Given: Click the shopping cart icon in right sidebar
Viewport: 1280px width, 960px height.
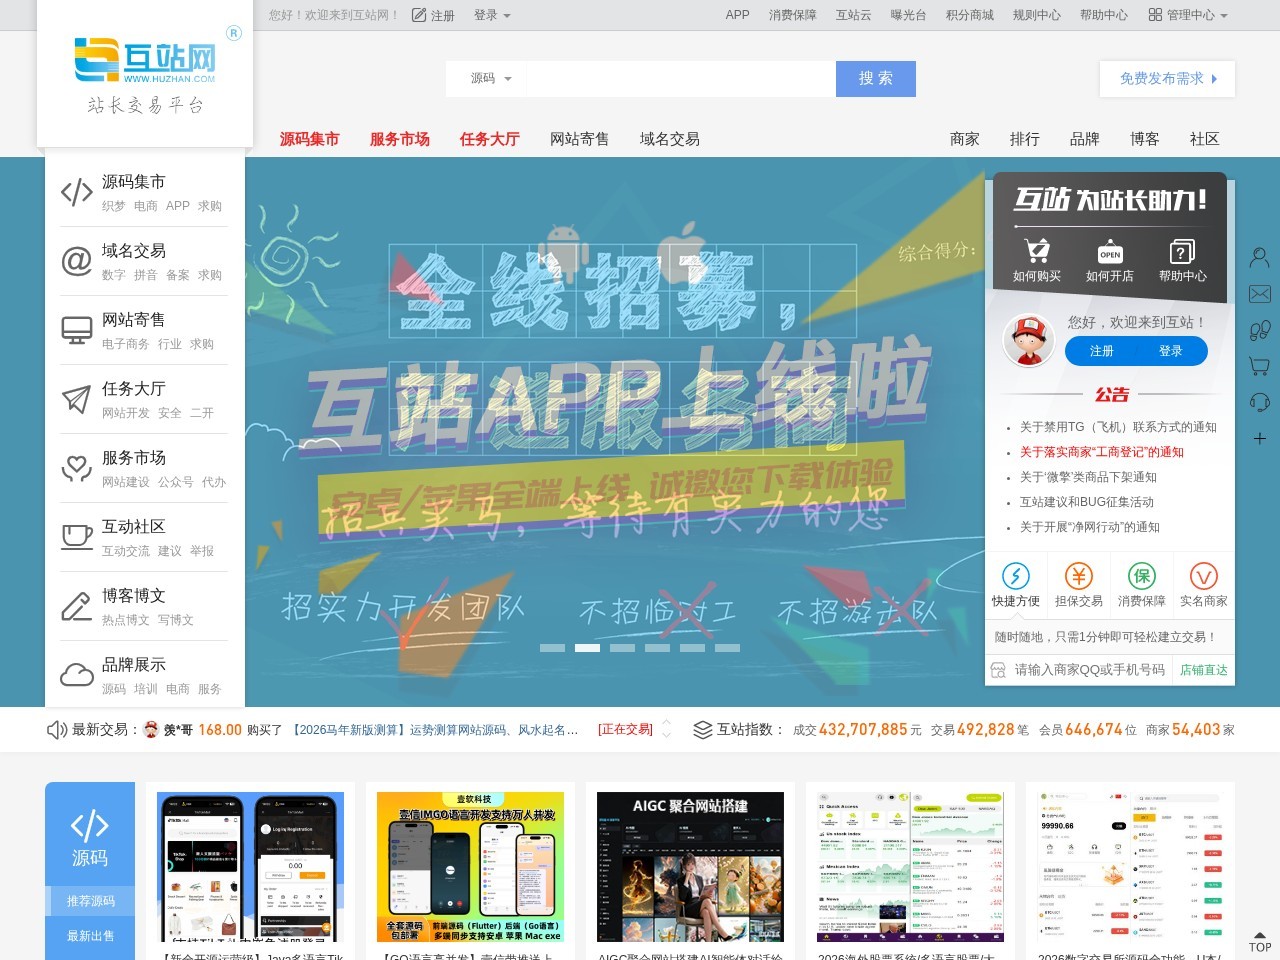Looking at the screenshot, I should click(1259, 366).
